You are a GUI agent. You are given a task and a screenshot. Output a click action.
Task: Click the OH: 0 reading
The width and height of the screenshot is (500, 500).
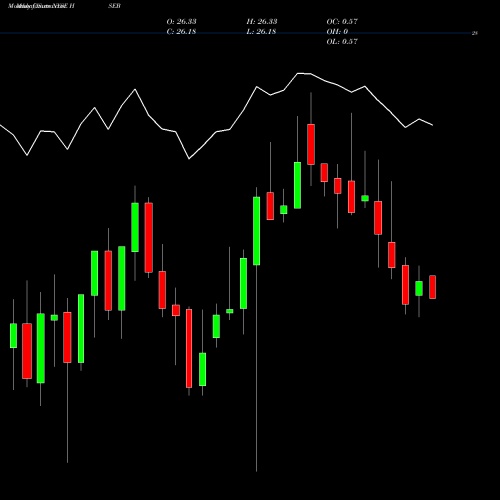coord(337,32)
